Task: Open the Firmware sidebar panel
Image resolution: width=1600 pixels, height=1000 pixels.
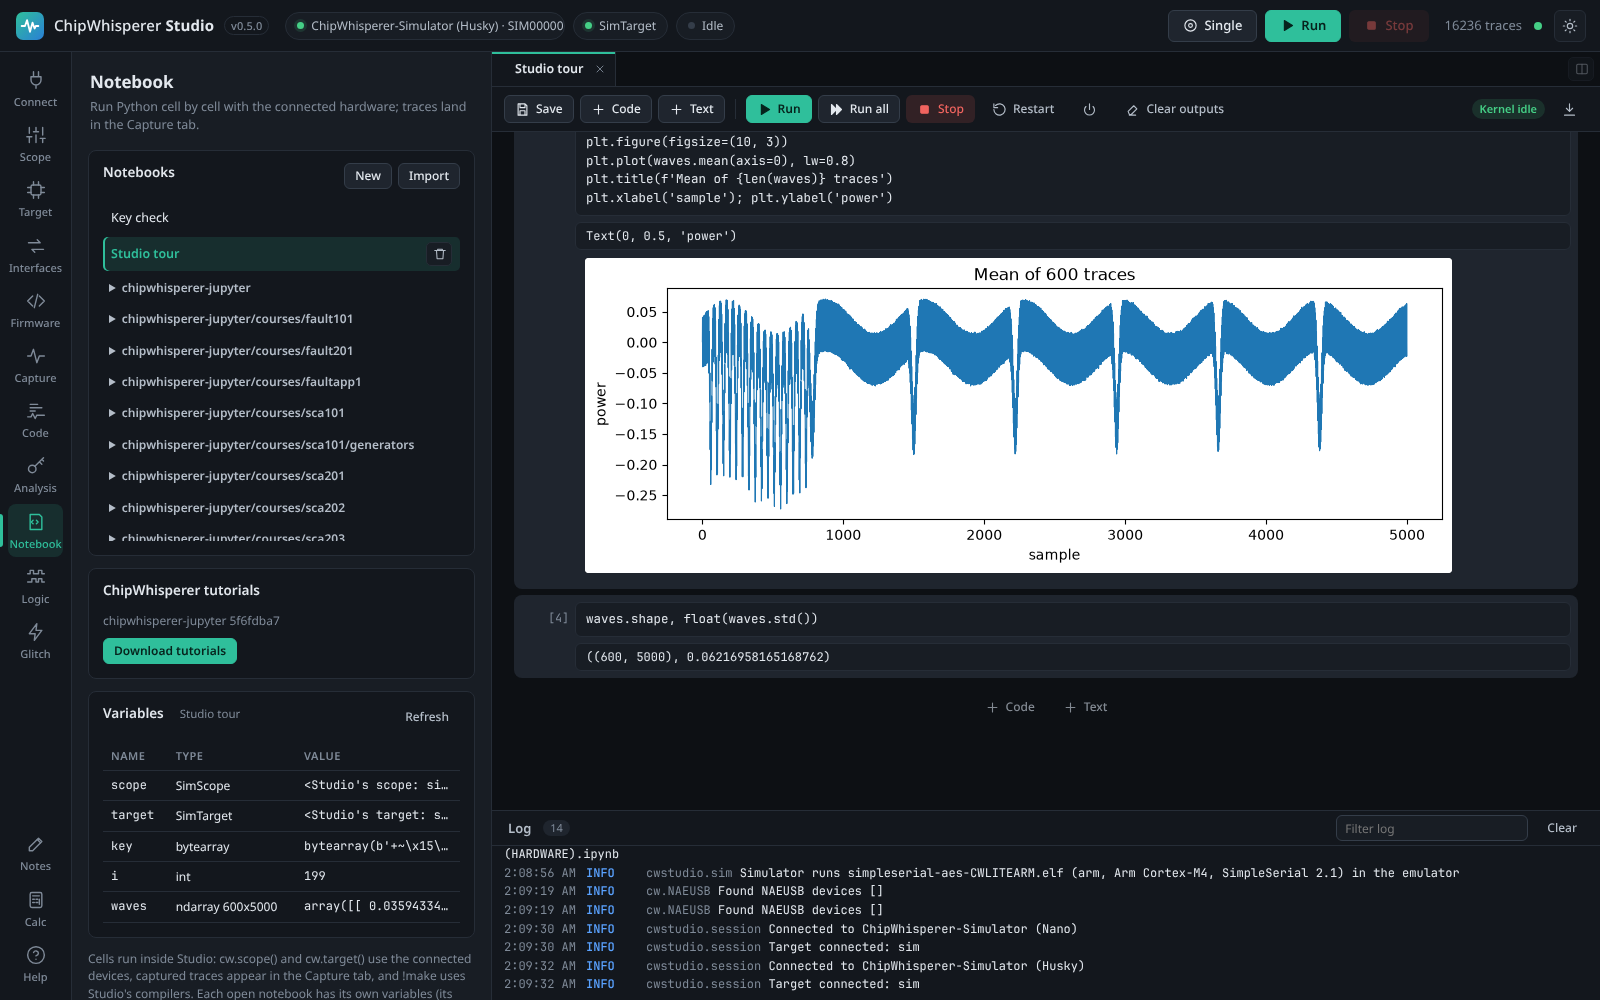Action: [x=35, y=310]
